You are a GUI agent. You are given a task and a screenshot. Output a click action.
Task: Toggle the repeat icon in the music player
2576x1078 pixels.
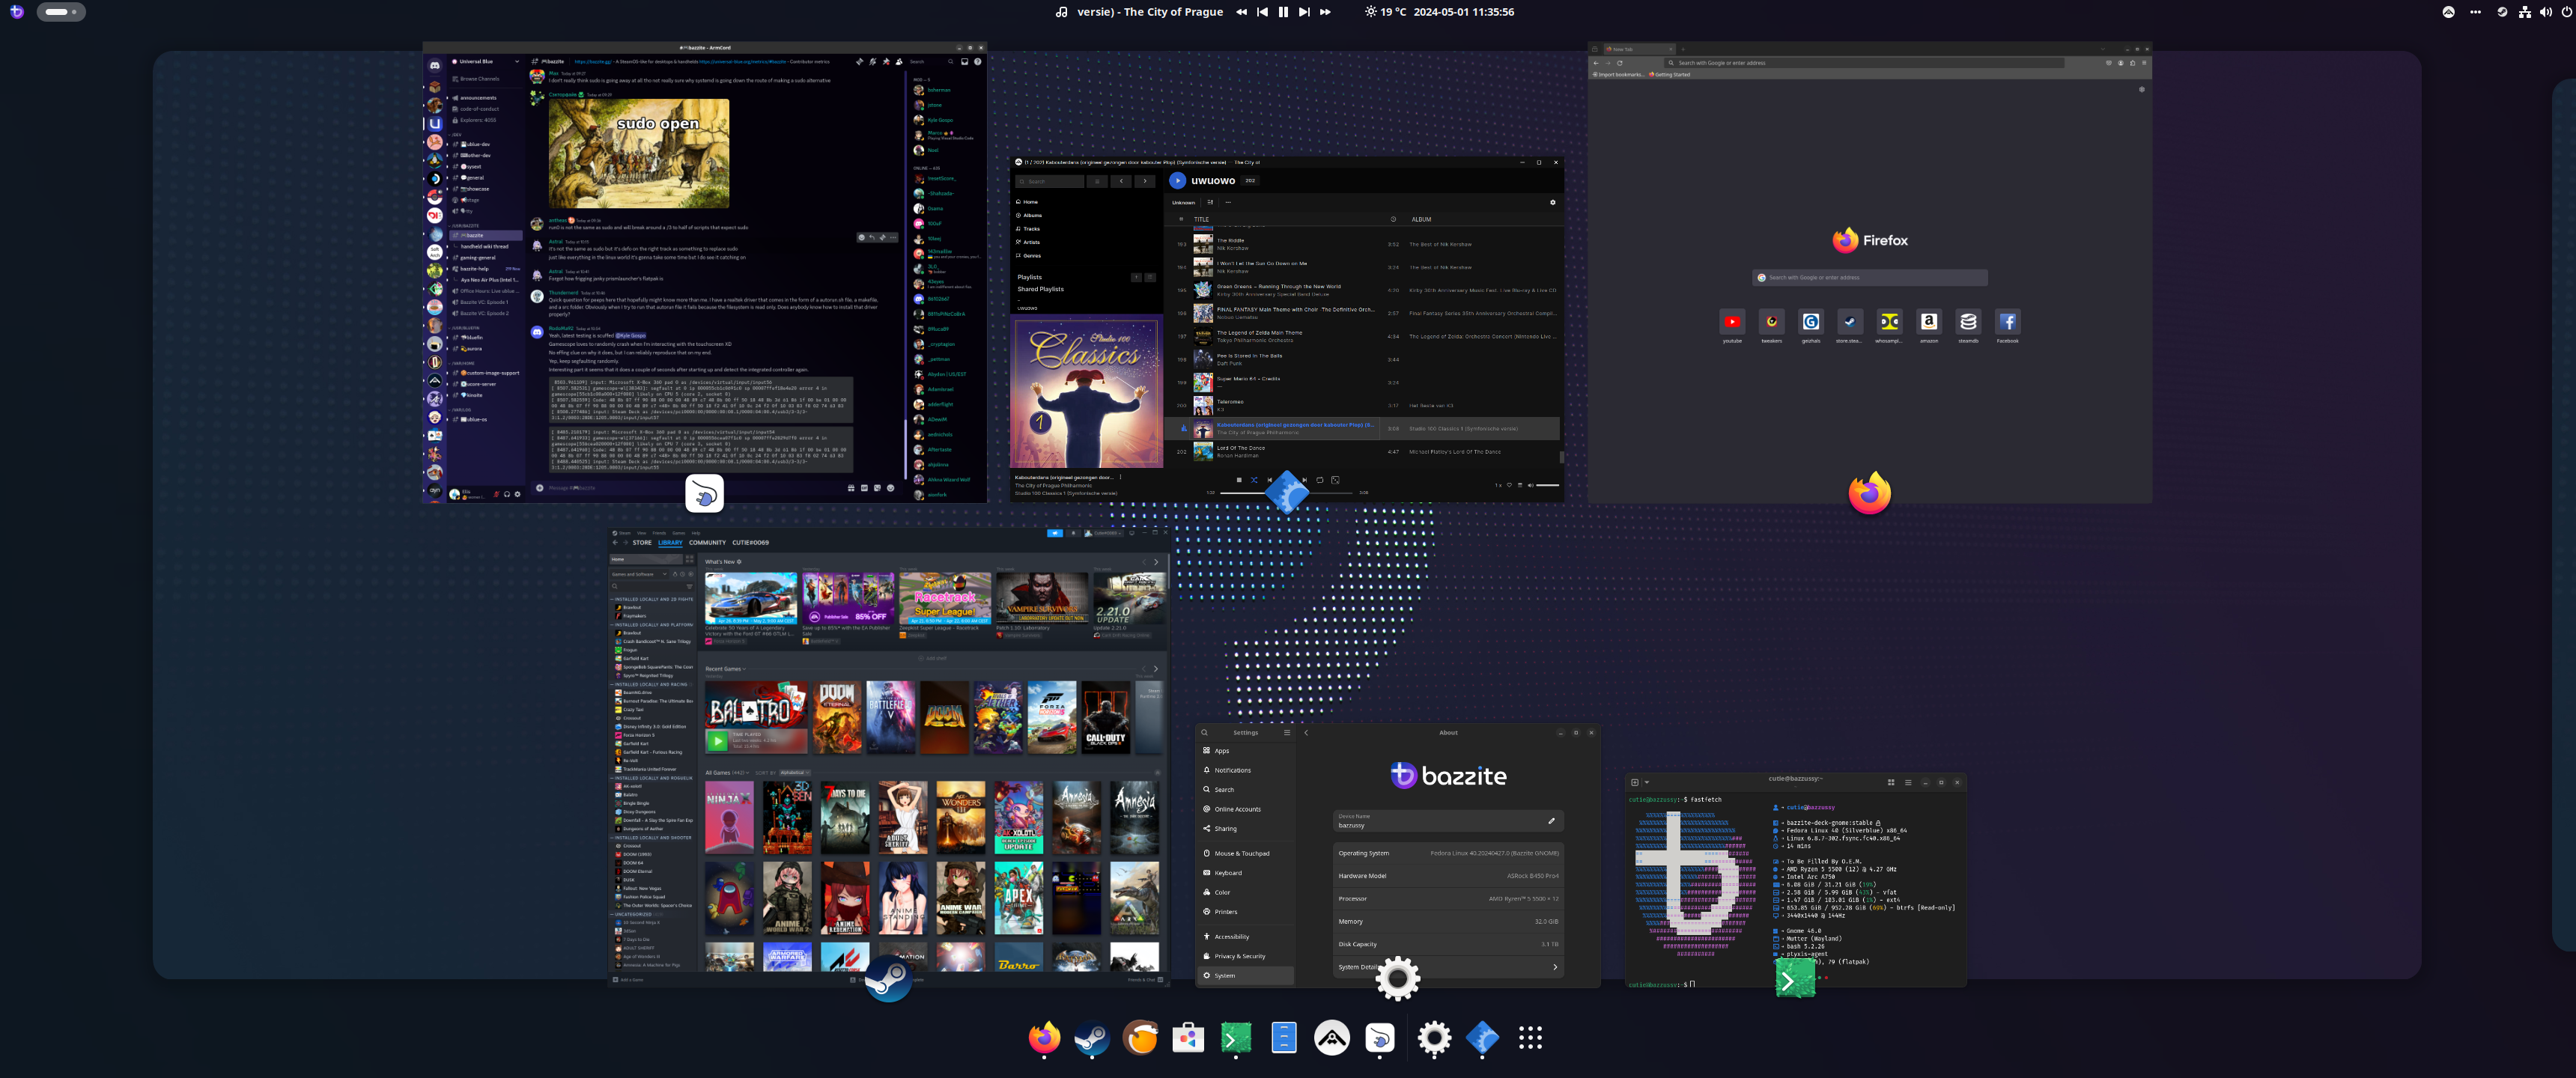[x=1320, y=480]
